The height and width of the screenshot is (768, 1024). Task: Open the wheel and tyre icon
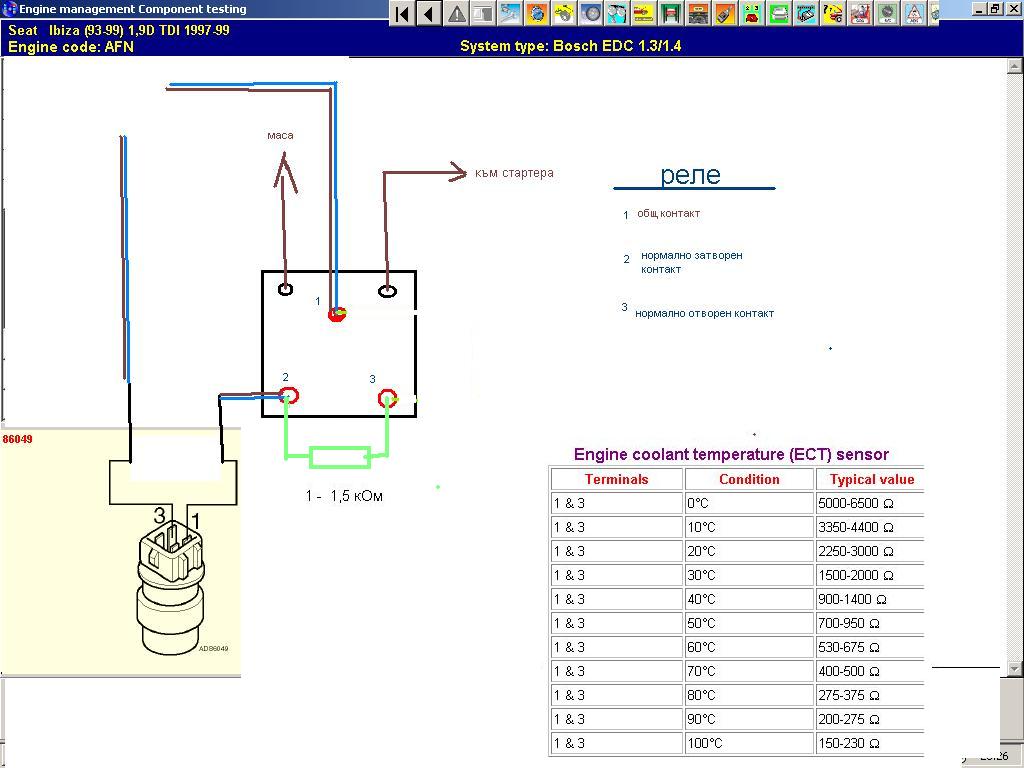point(591,14)
